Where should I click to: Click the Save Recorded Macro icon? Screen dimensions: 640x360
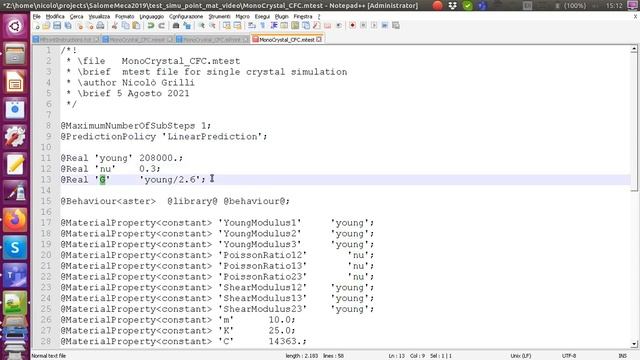[x=396, y=26]
